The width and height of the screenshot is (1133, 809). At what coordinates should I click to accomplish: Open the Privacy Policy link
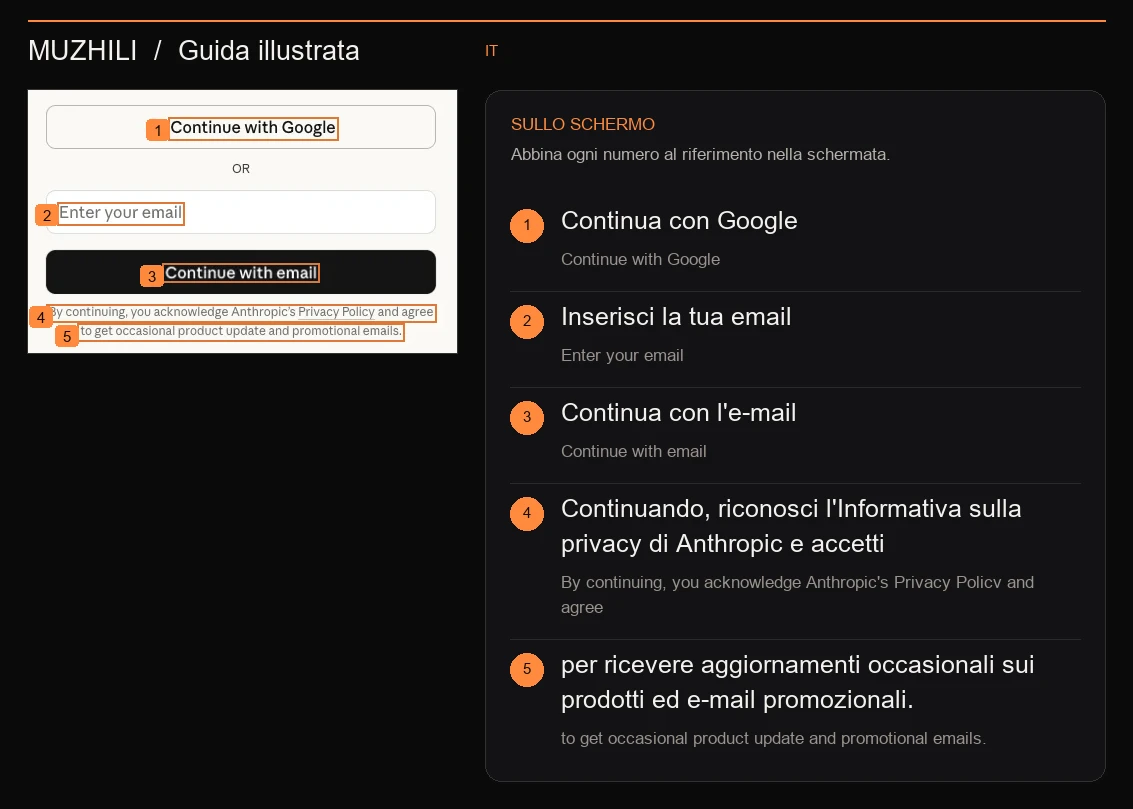pos(336,312)
